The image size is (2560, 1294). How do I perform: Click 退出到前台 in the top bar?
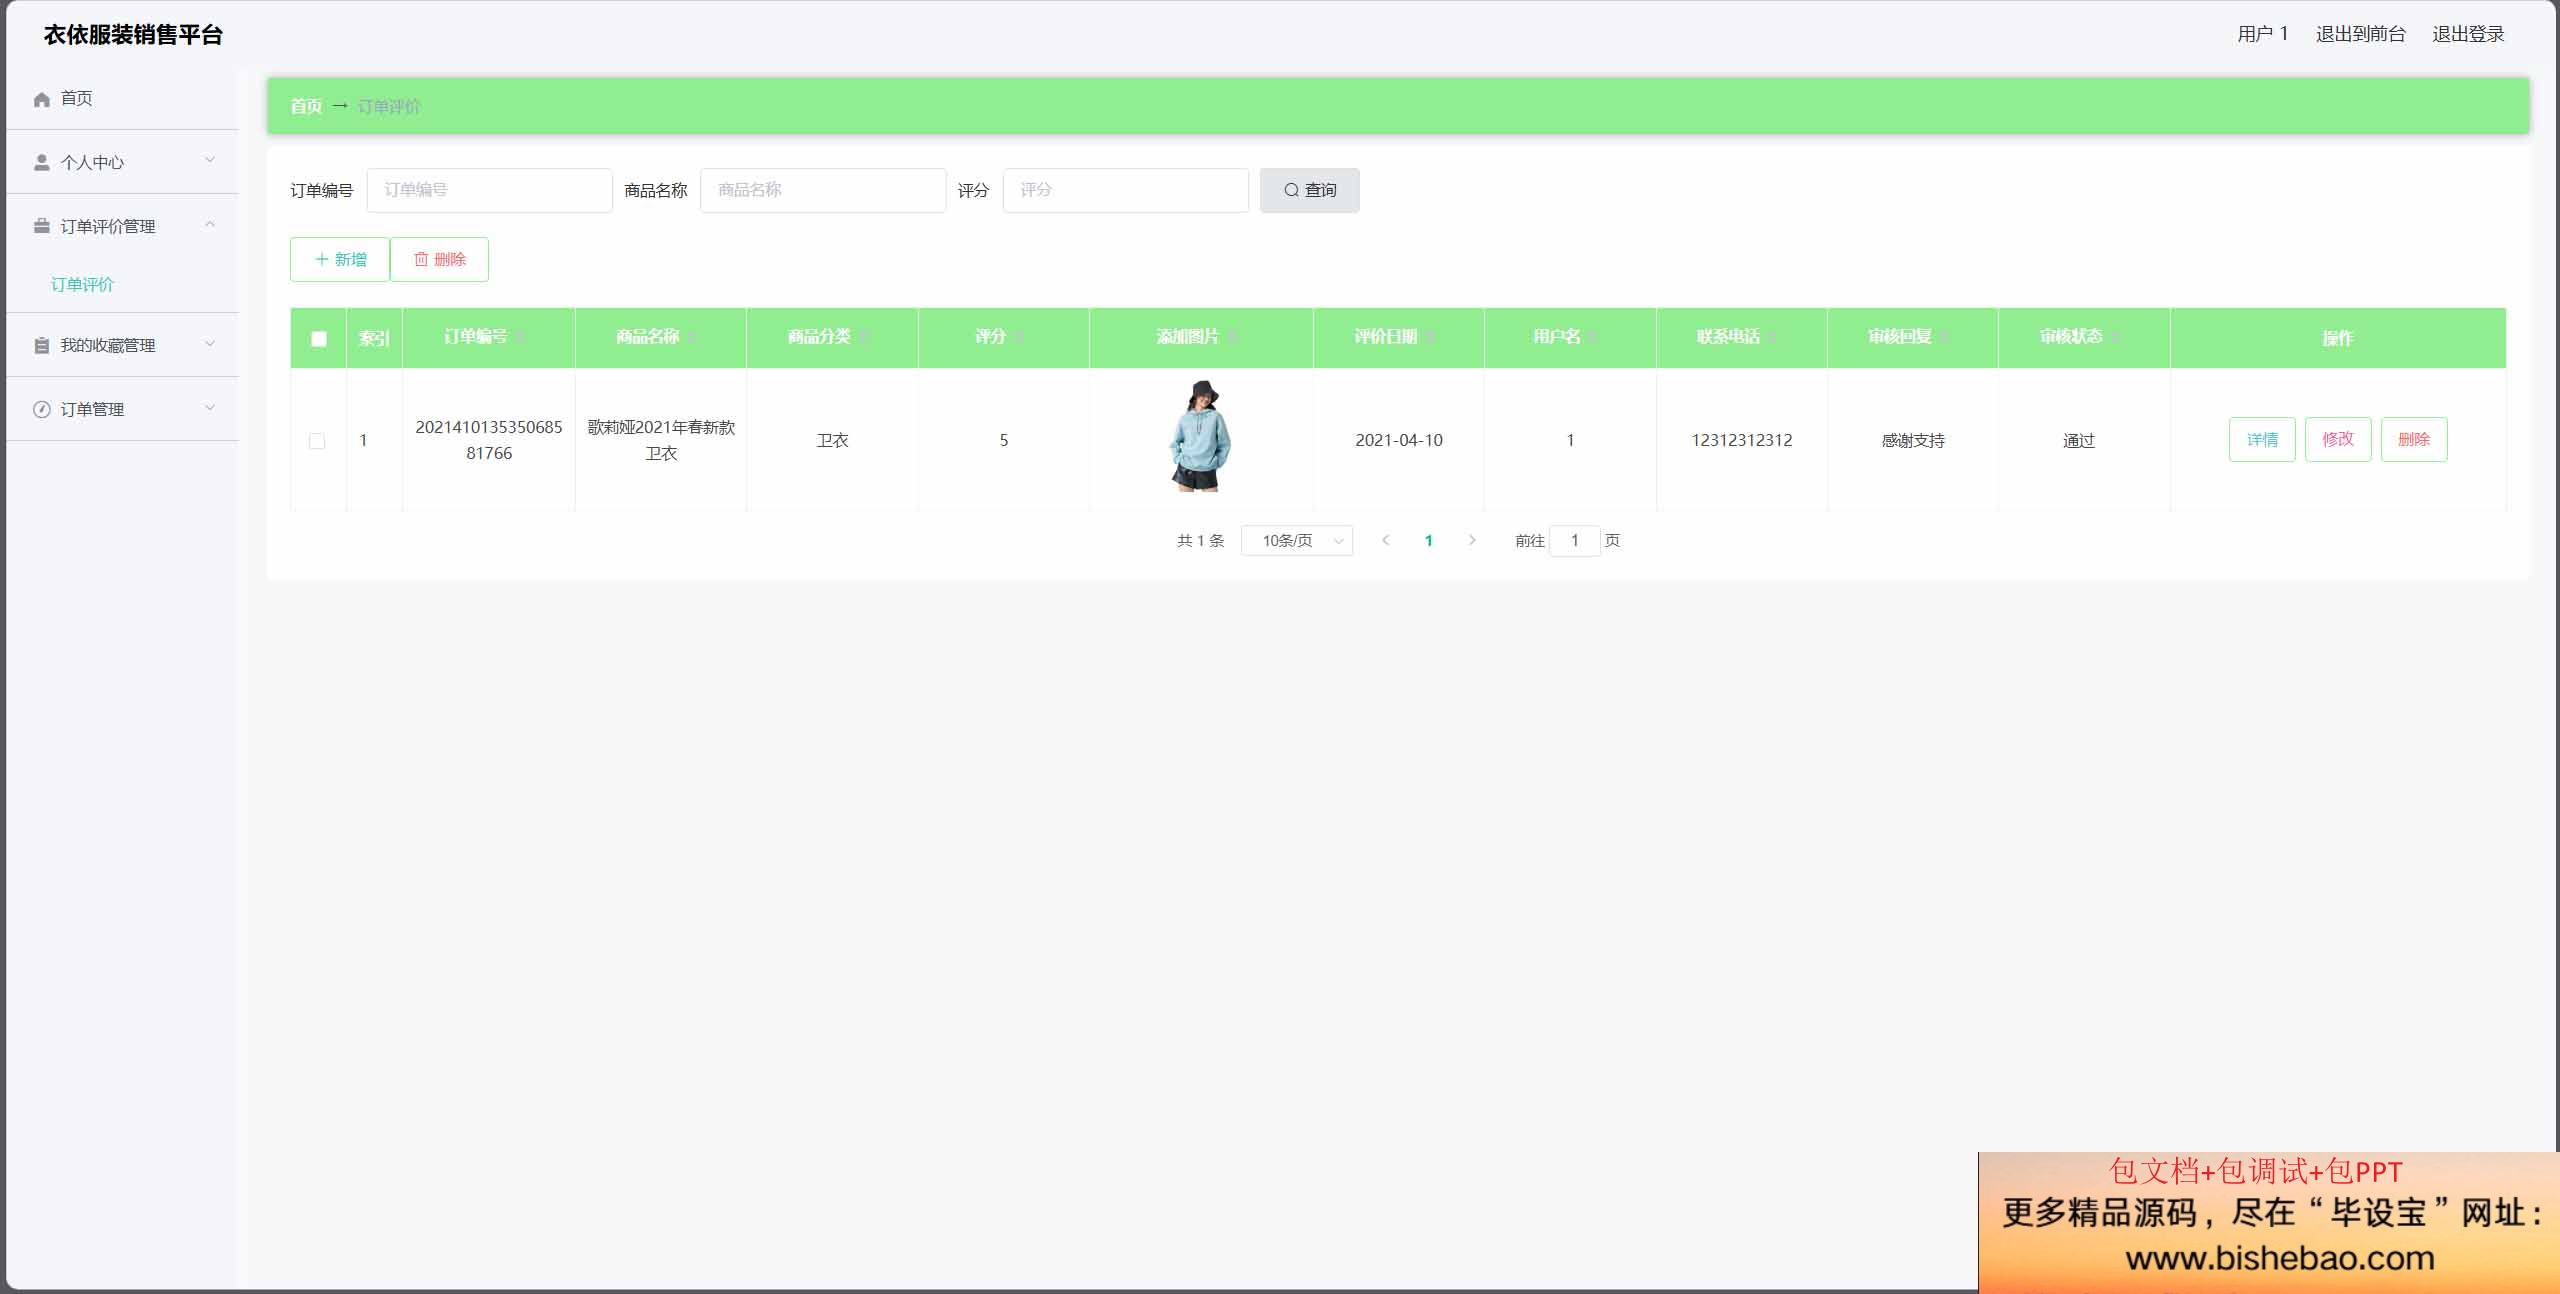coord(2360,34)
